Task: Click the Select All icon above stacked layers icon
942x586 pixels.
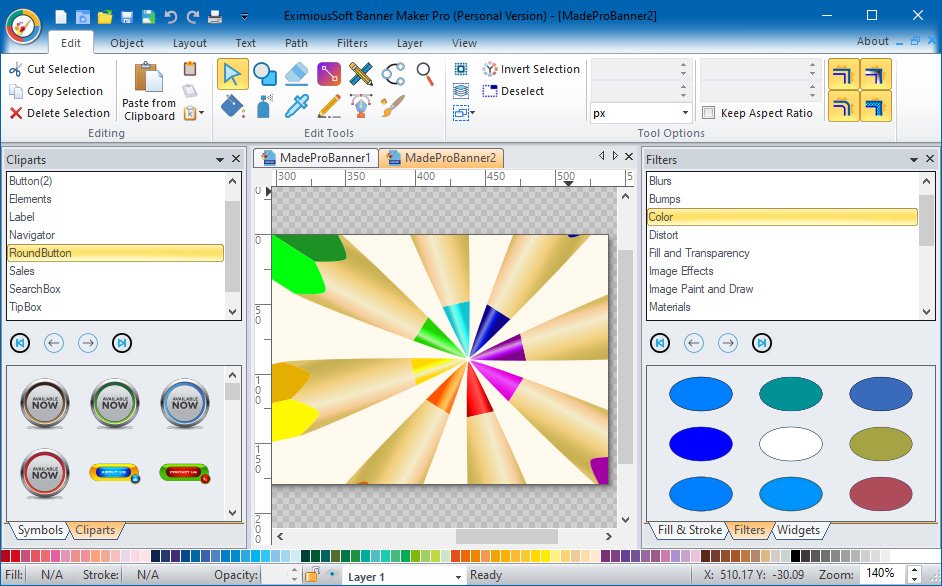Action: tap(461, 69)
